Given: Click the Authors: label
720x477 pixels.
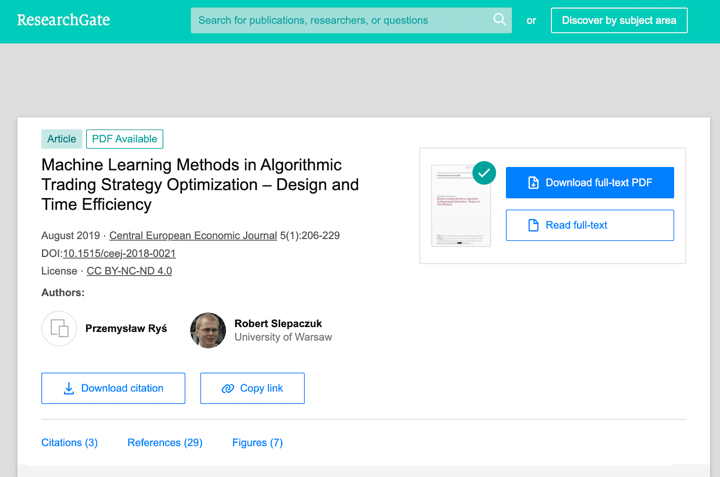Looking at the screenshot, I should (63, 292).
